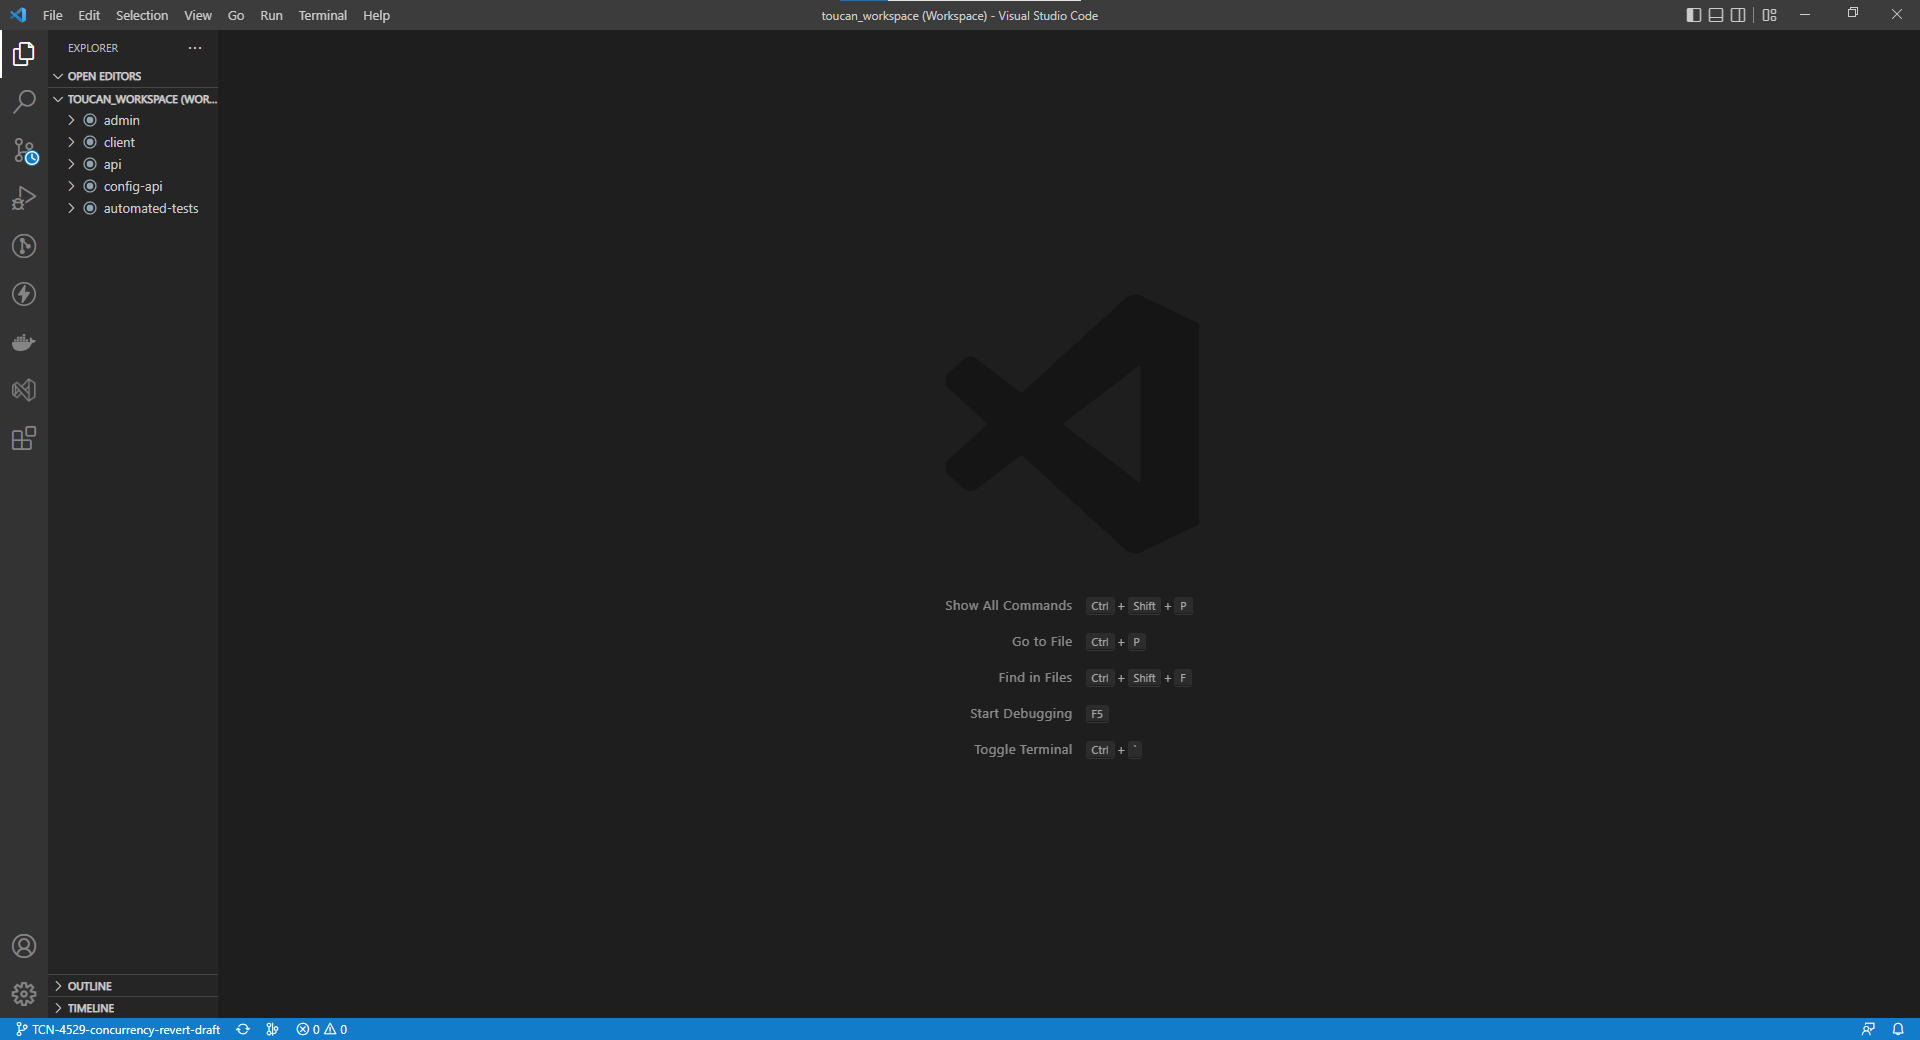Open the Manage gear icon
The height and width of the screenshot is (1040, 1920).
coord(24,994)
